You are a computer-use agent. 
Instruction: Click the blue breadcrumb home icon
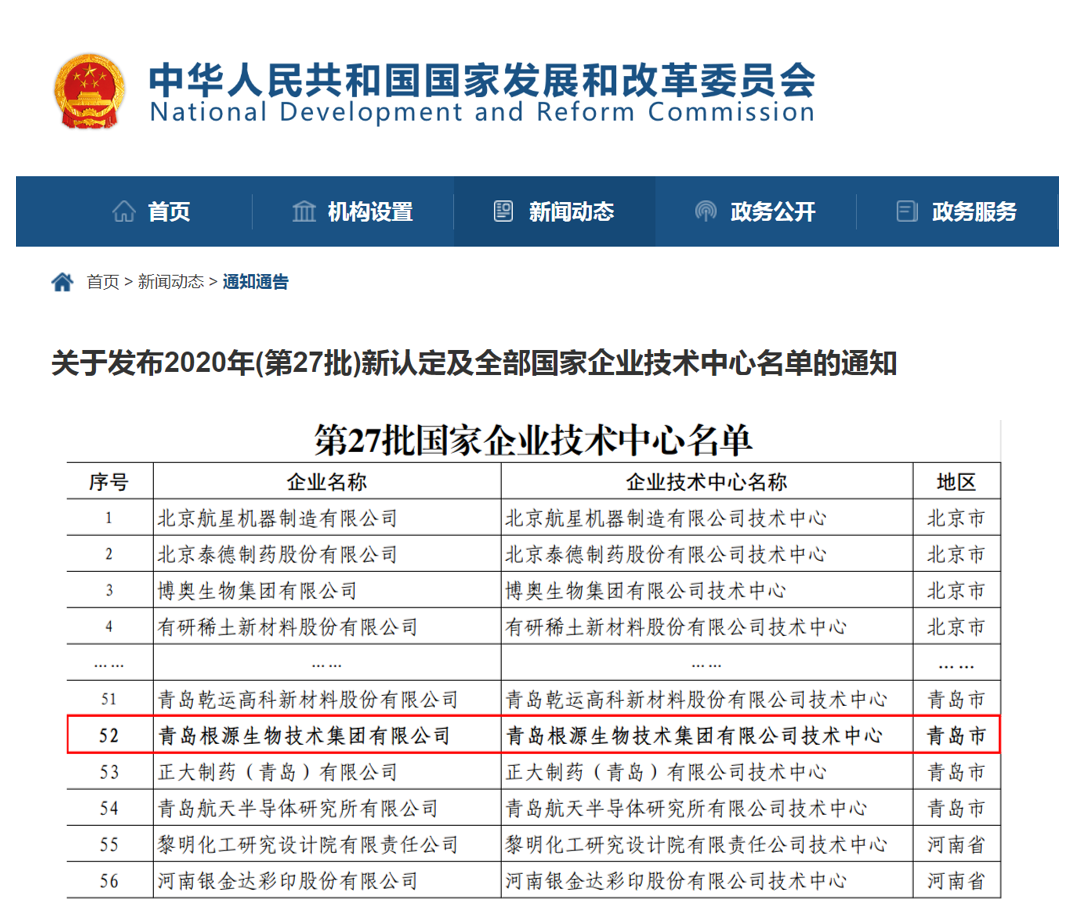pos(62,282)
